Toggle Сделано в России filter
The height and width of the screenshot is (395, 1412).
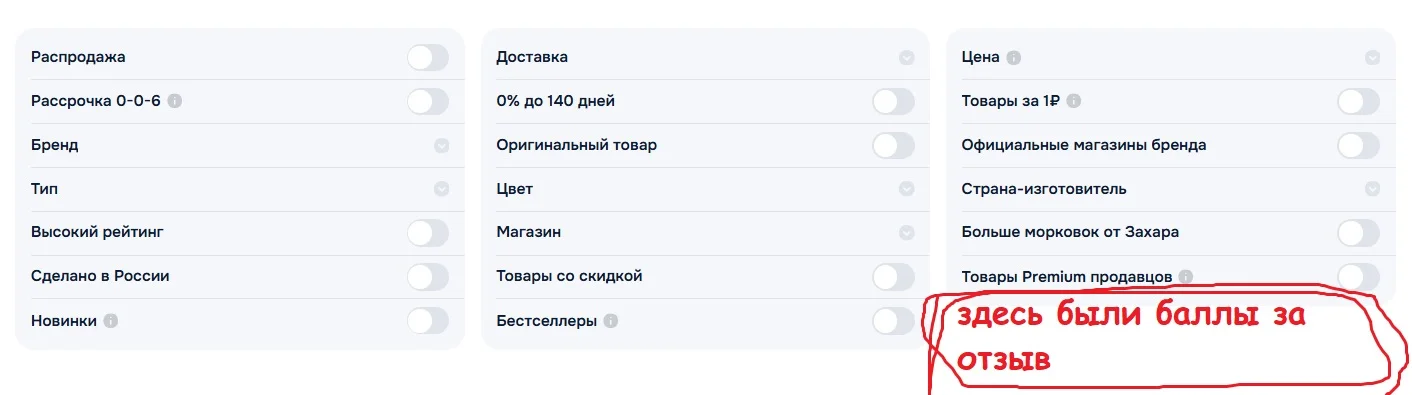428,276
